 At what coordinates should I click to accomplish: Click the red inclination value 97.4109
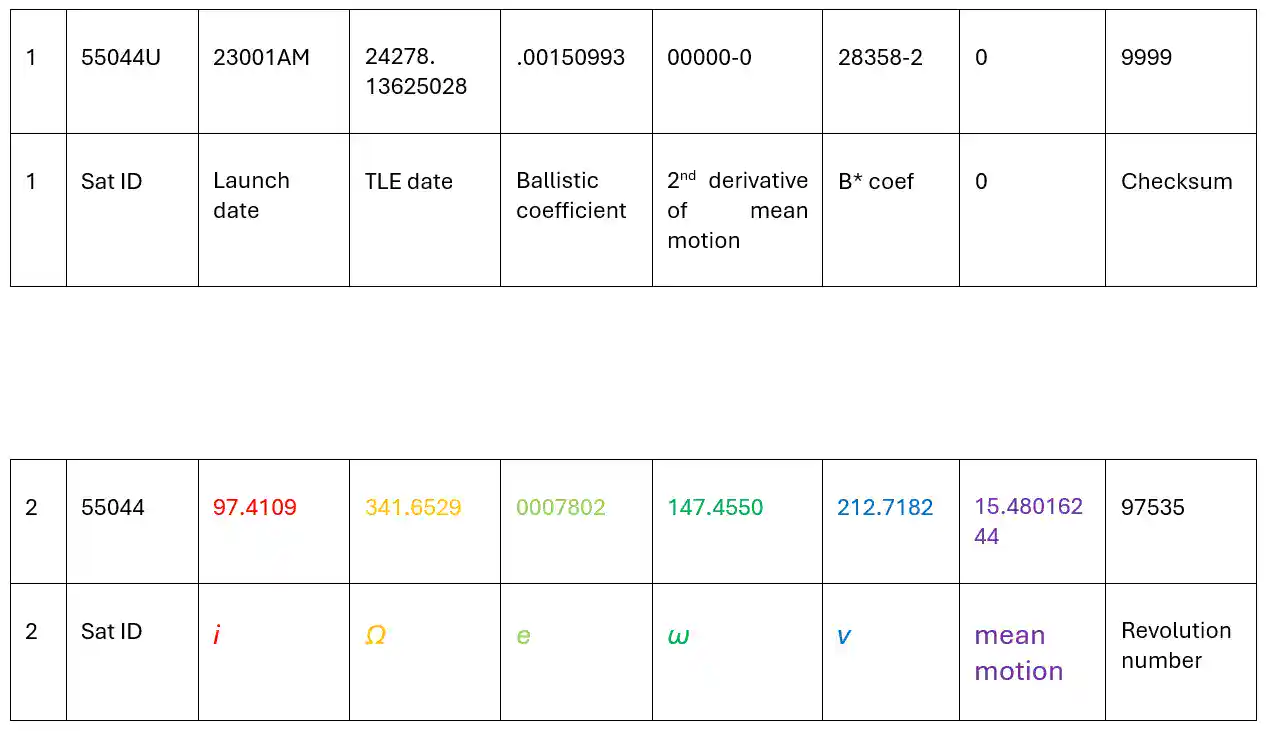pos(255,508)
